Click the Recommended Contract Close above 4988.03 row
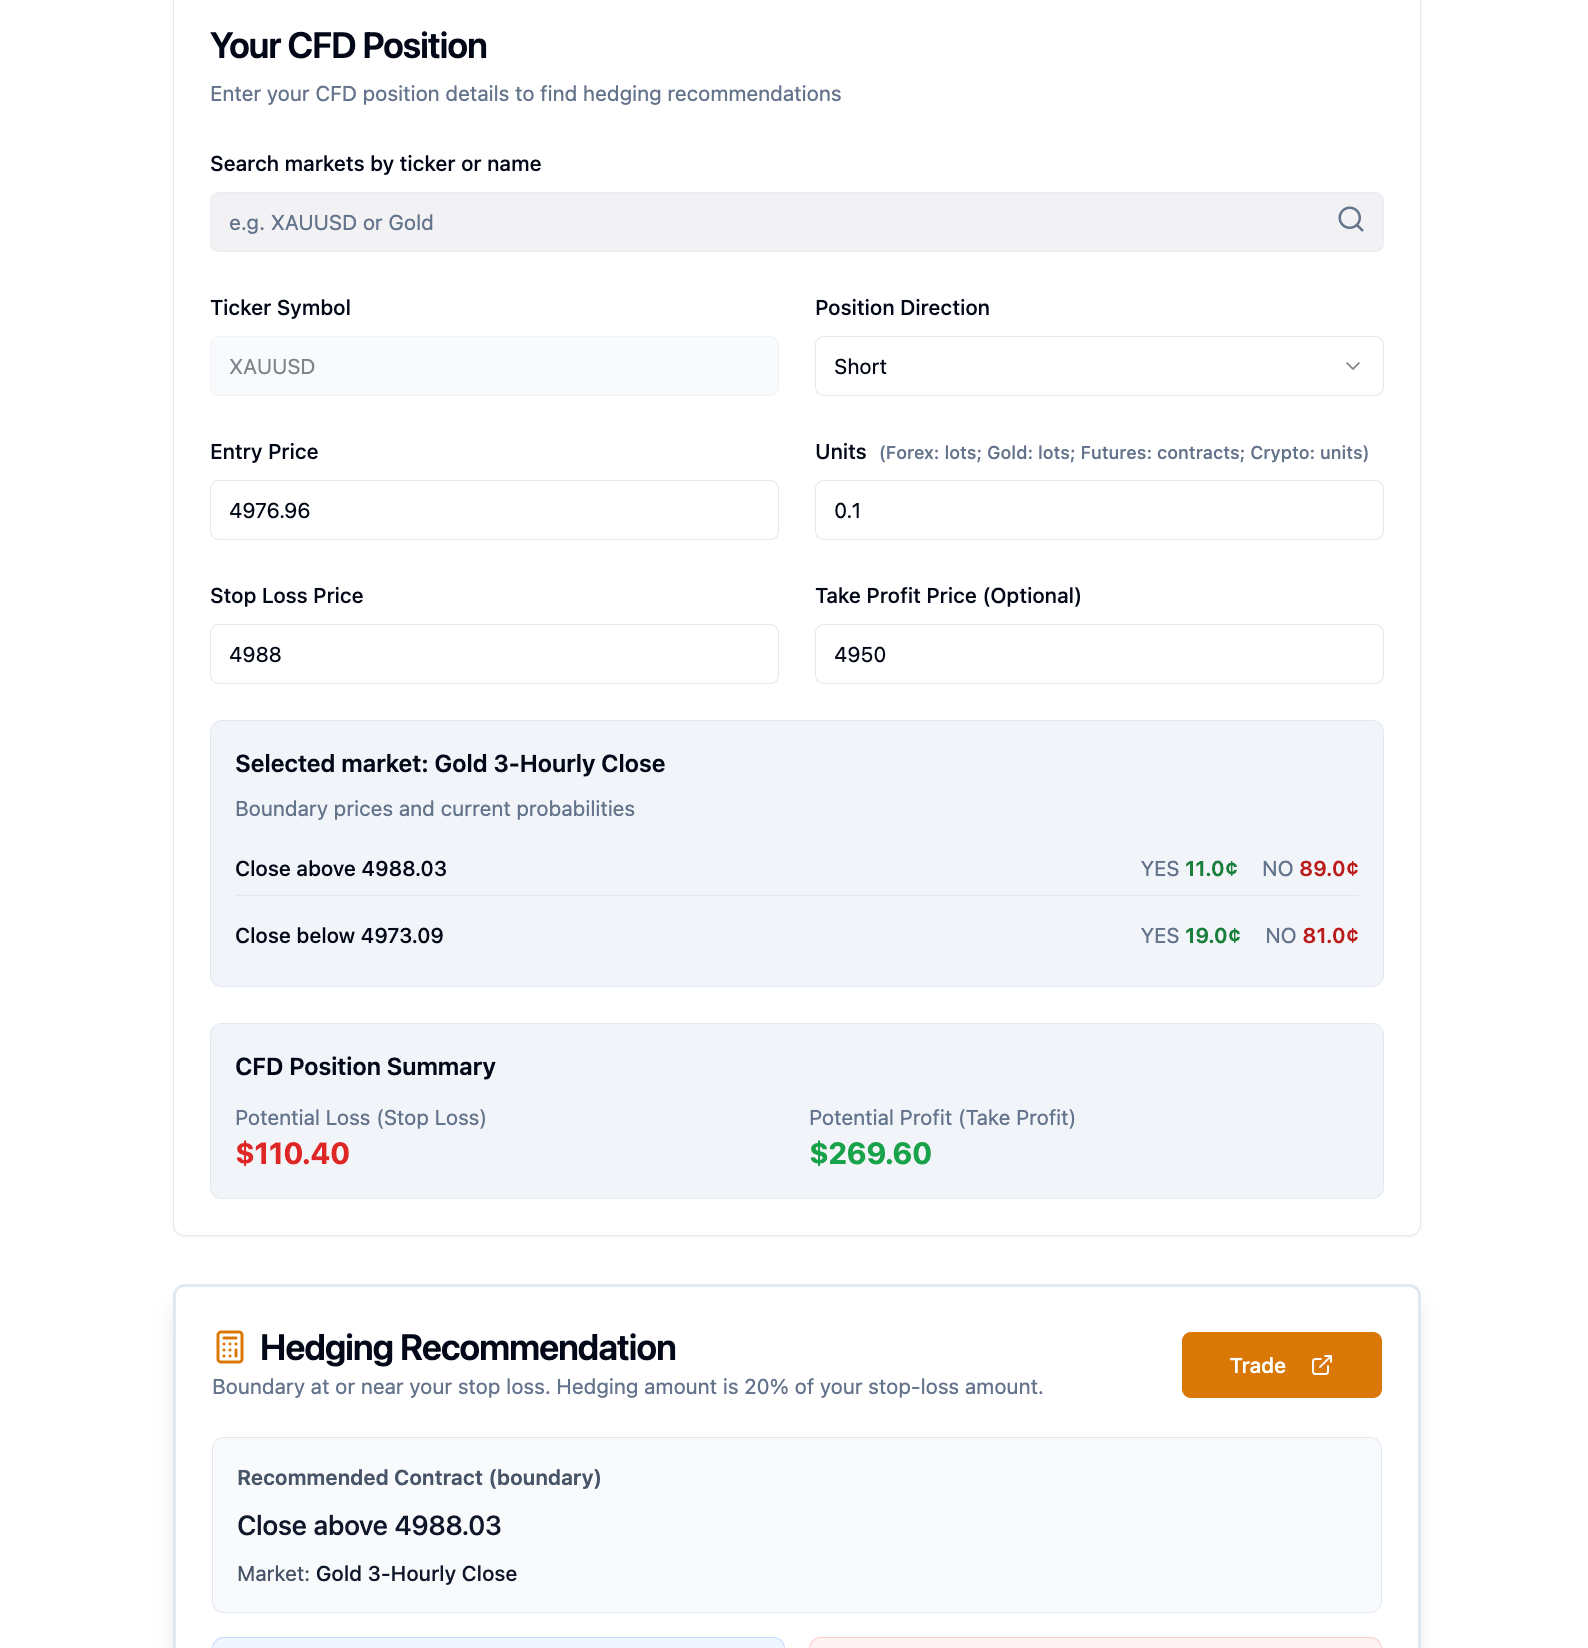 click(370, 1525)
